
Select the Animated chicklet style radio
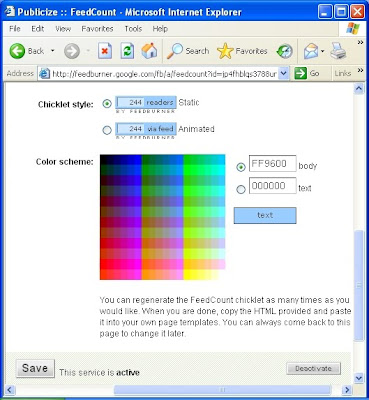click(x=107, y=130)
